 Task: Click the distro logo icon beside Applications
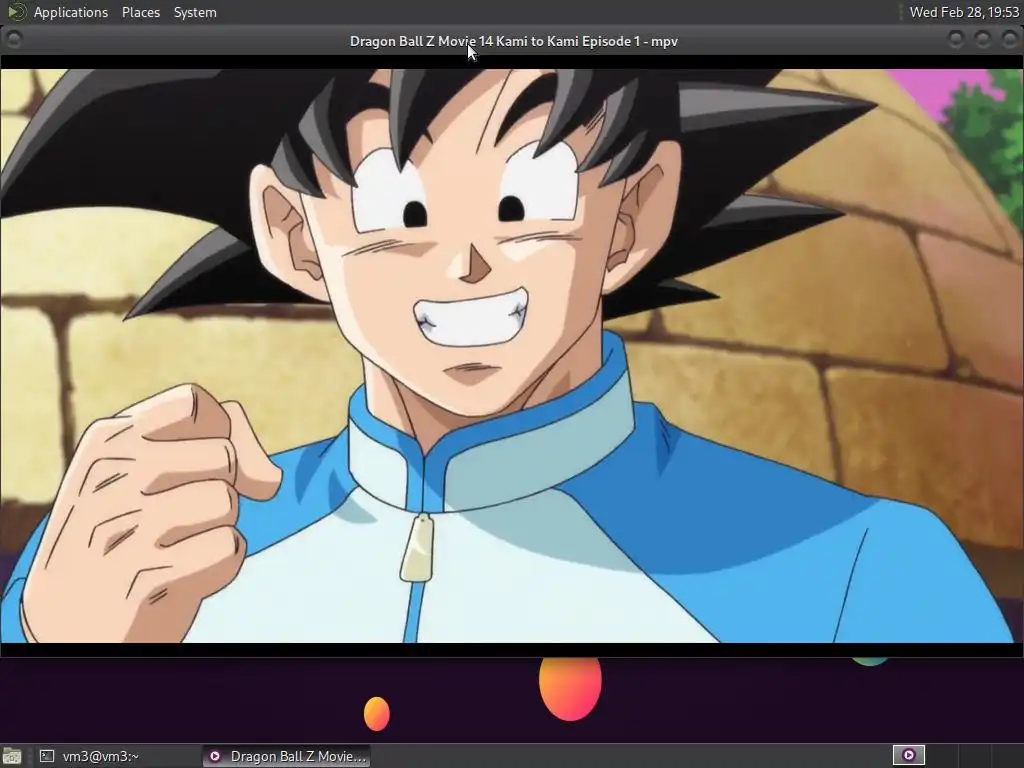tap(16, 12)
